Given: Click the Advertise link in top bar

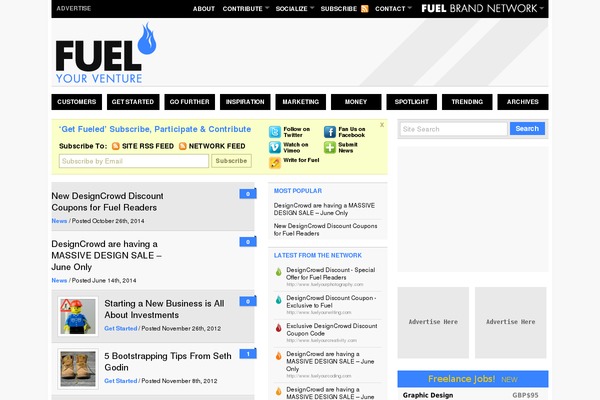Looking at the screenshot, I should 74,8.
